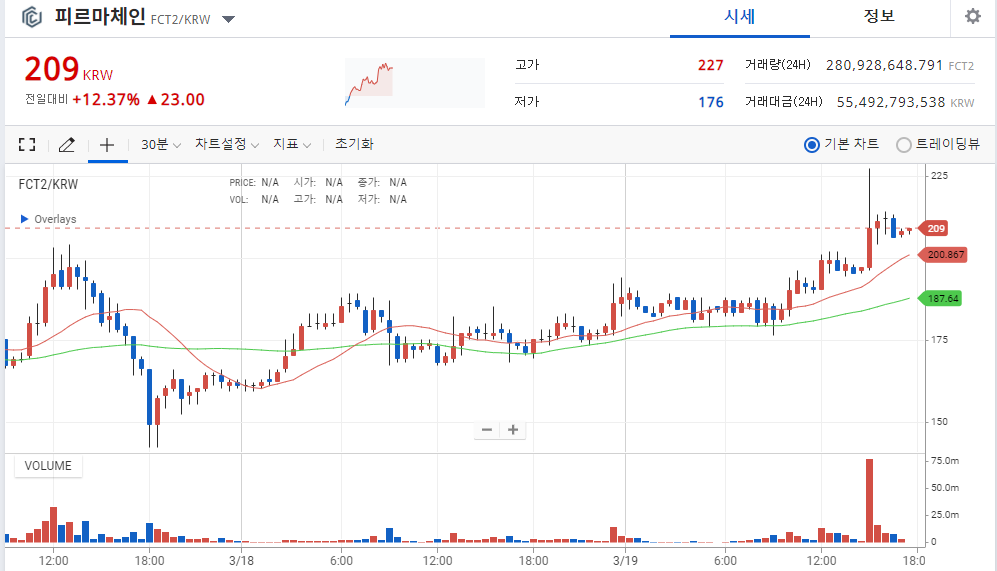Image resolution: width=997 pixels, height=571 pixels.
Task: Click the 초기화 reset button
Action: click(354, 144)
